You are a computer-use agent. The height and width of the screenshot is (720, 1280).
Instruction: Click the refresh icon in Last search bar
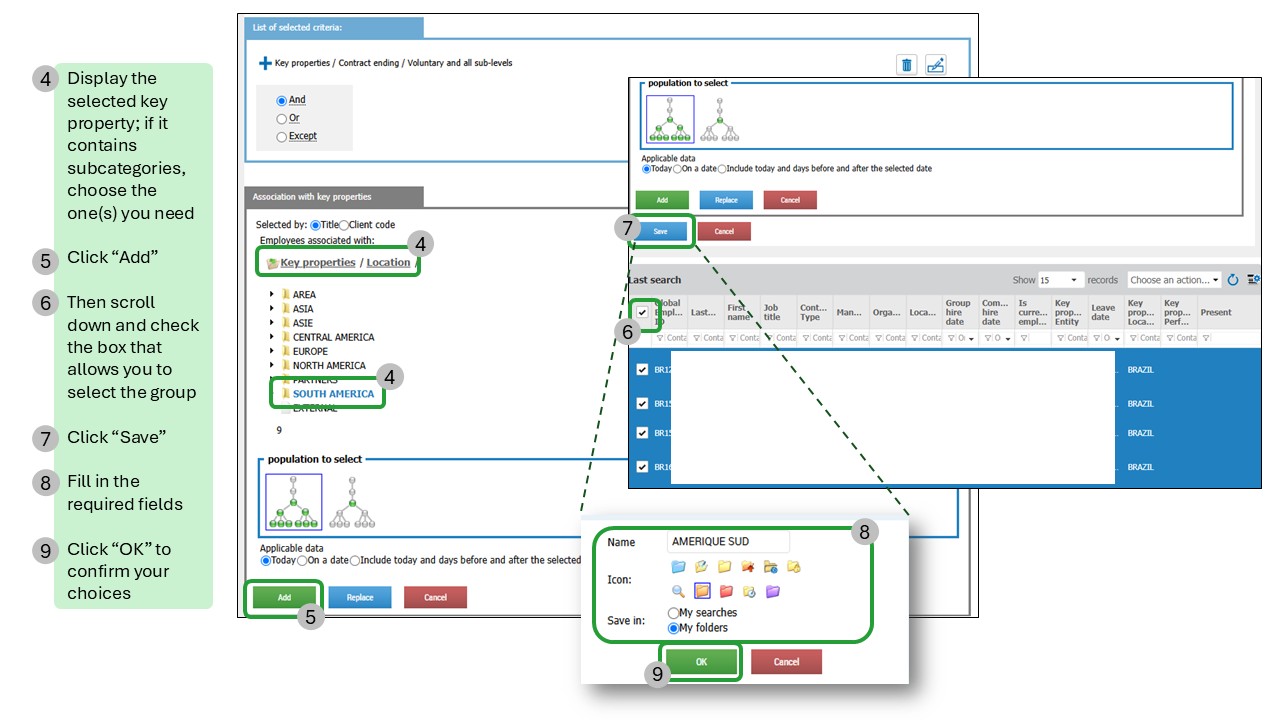[1233, 280]
